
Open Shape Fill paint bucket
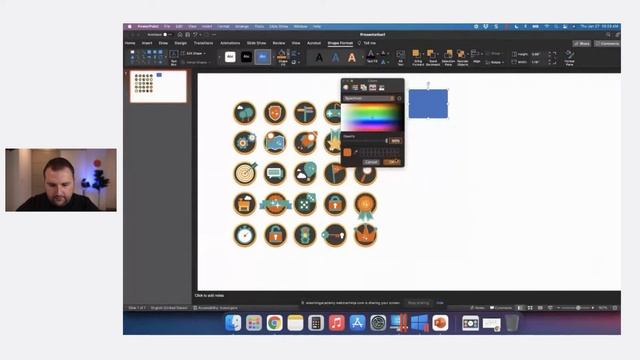tap(282, 55)
